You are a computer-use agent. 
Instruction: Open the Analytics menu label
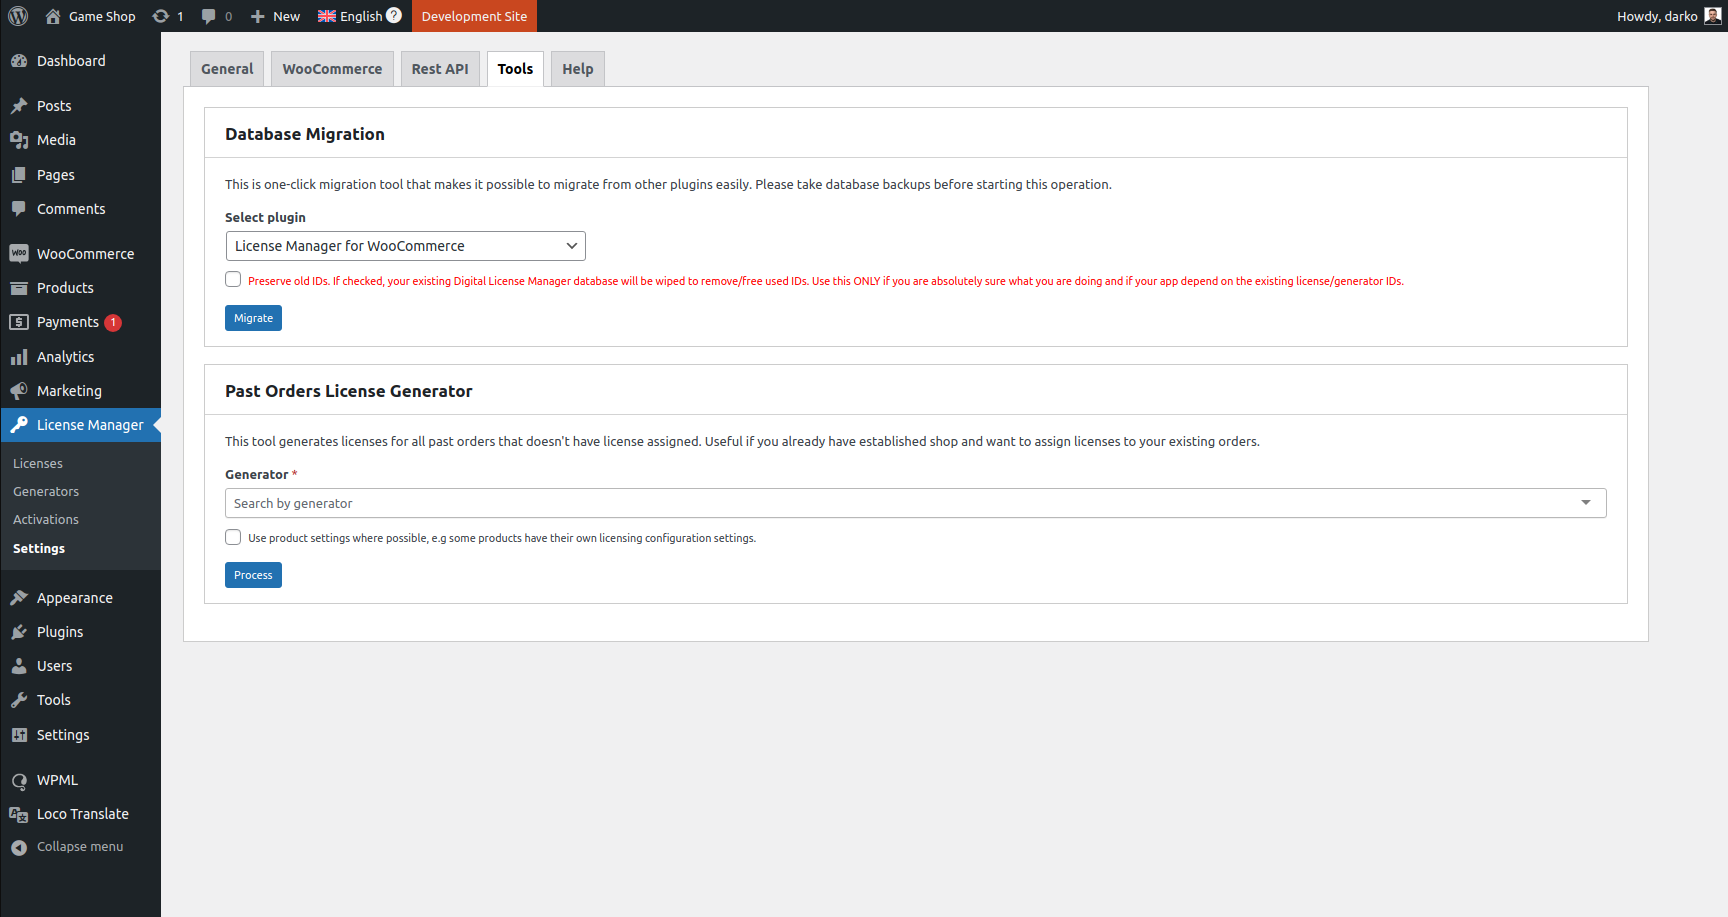click(x=65, y=357)
